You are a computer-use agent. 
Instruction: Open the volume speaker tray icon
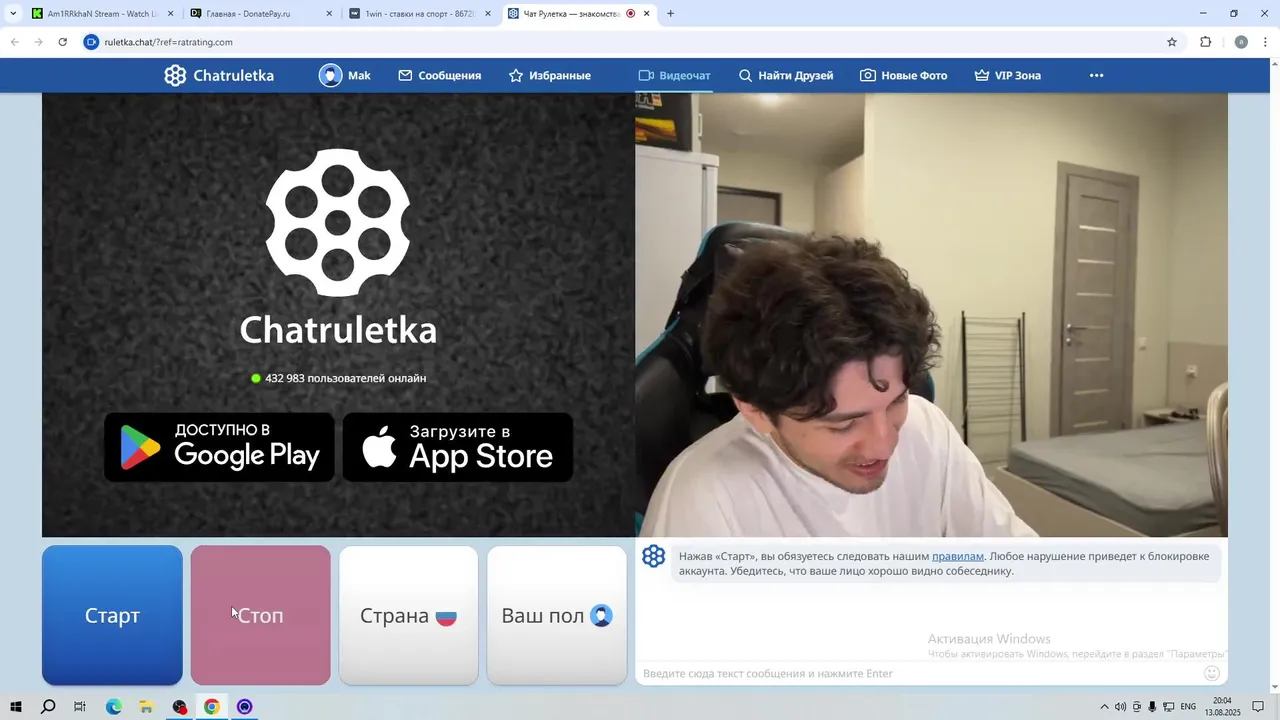(x=1120, y=707)
